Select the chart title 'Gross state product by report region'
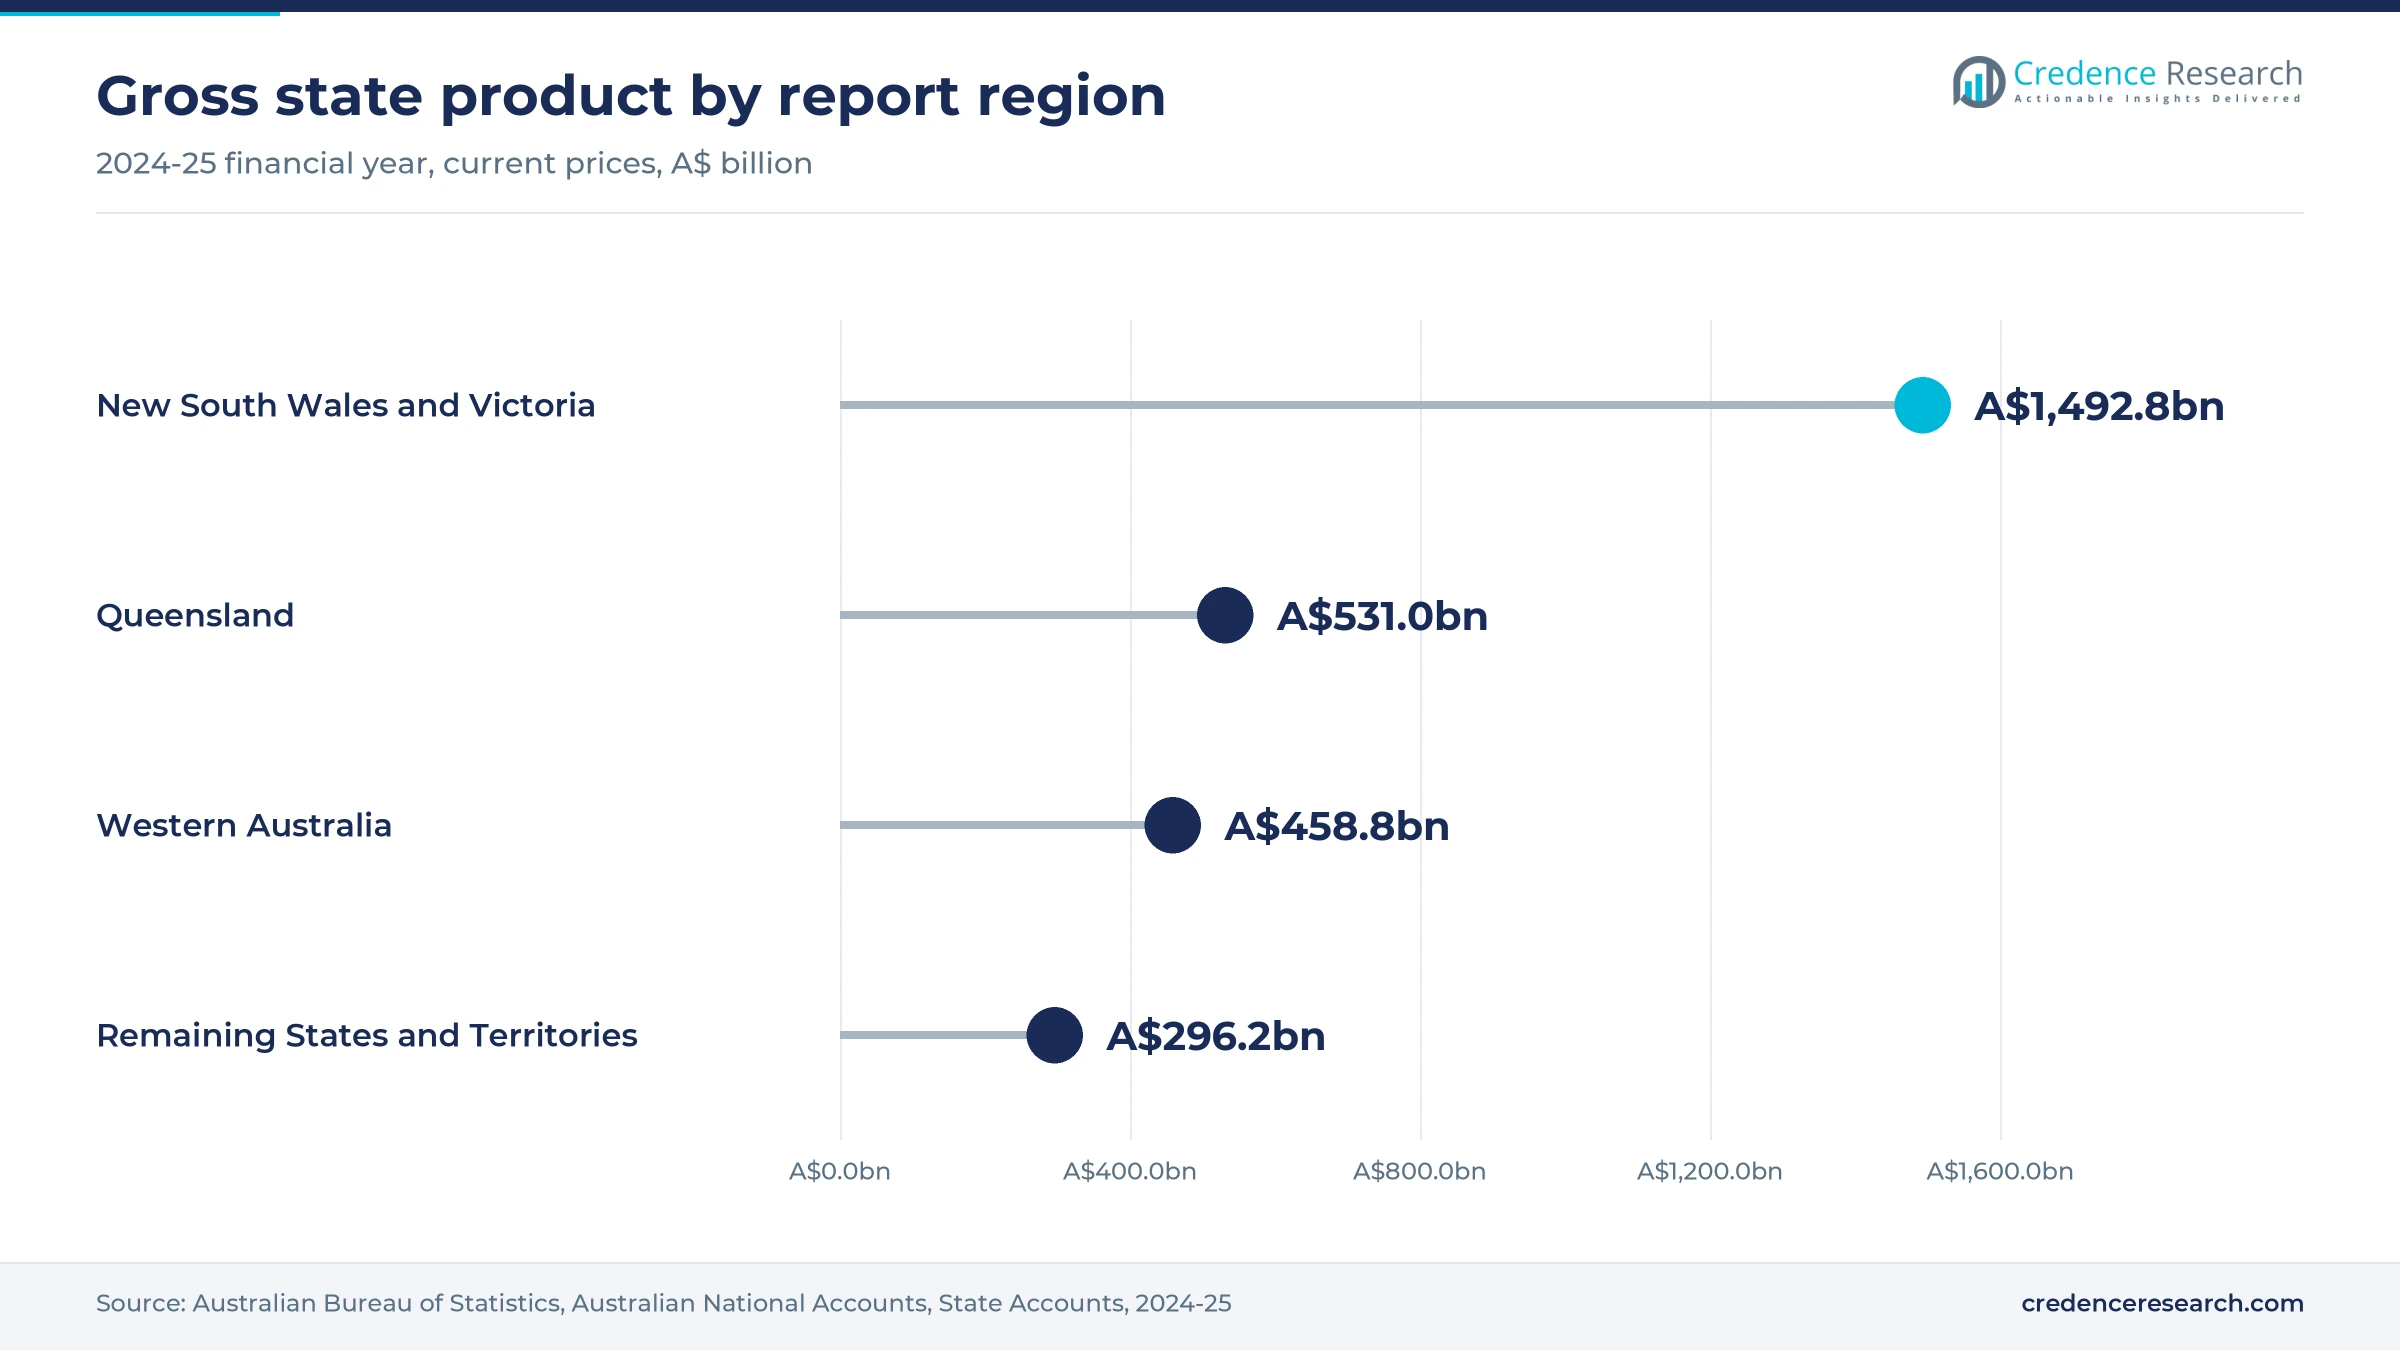The width and height of the screenshot is (2400, 1350). [631, 96]
